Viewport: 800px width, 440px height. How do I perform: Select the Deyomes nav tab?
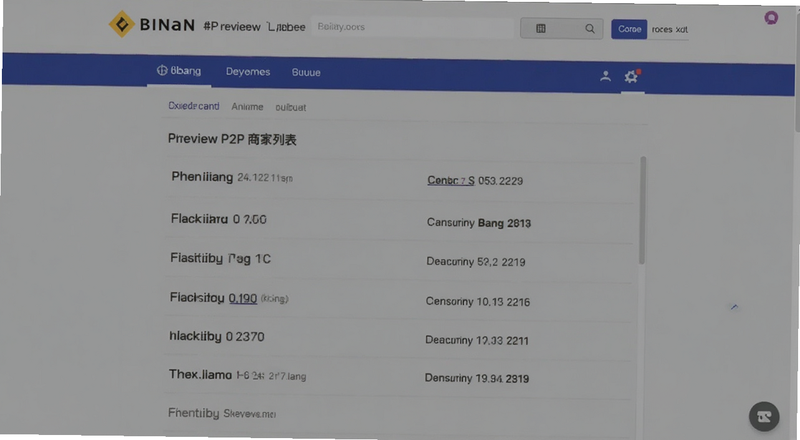(248, 71)
